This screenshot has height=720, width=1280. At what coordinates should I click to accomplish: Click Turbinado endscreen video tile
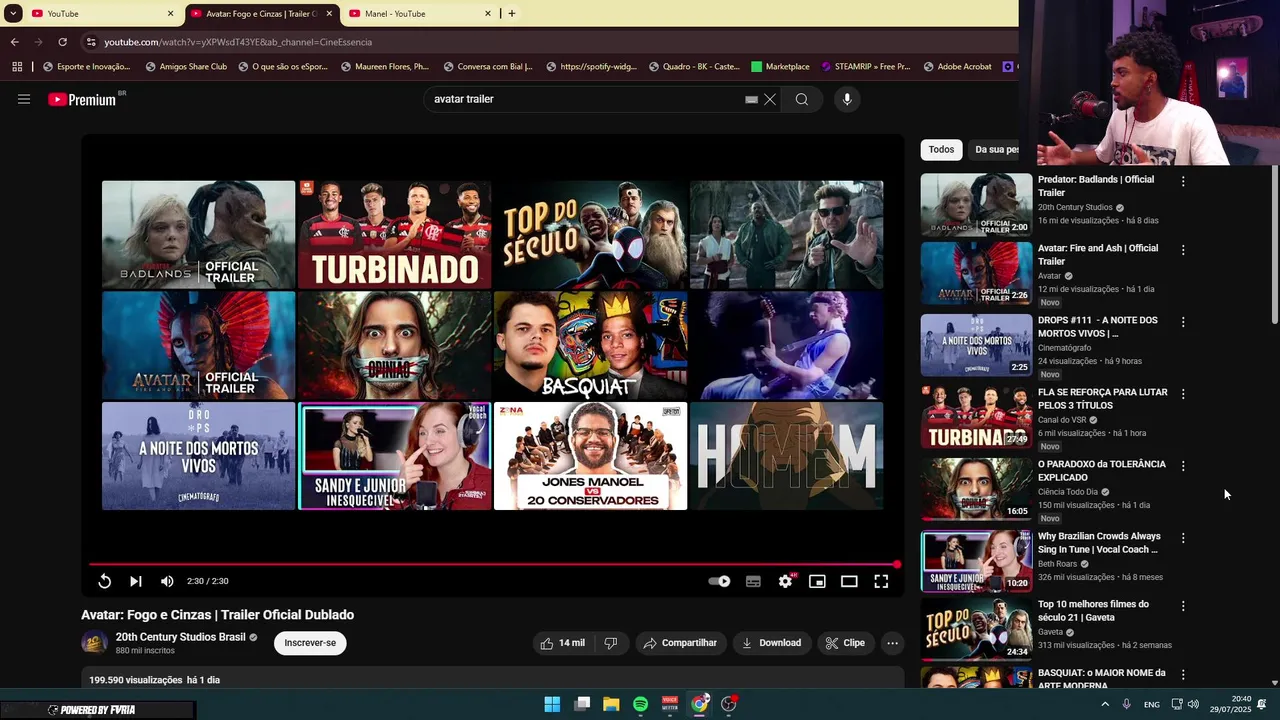point(395,234)
